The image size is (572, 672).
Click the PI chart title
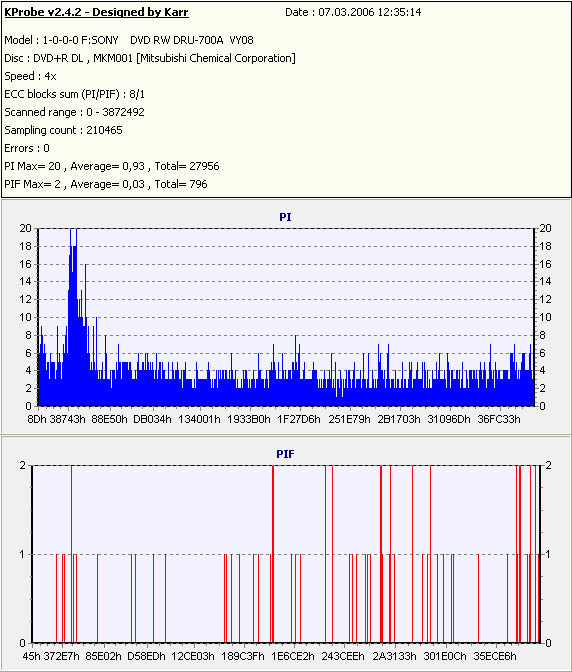pos(285,217)
